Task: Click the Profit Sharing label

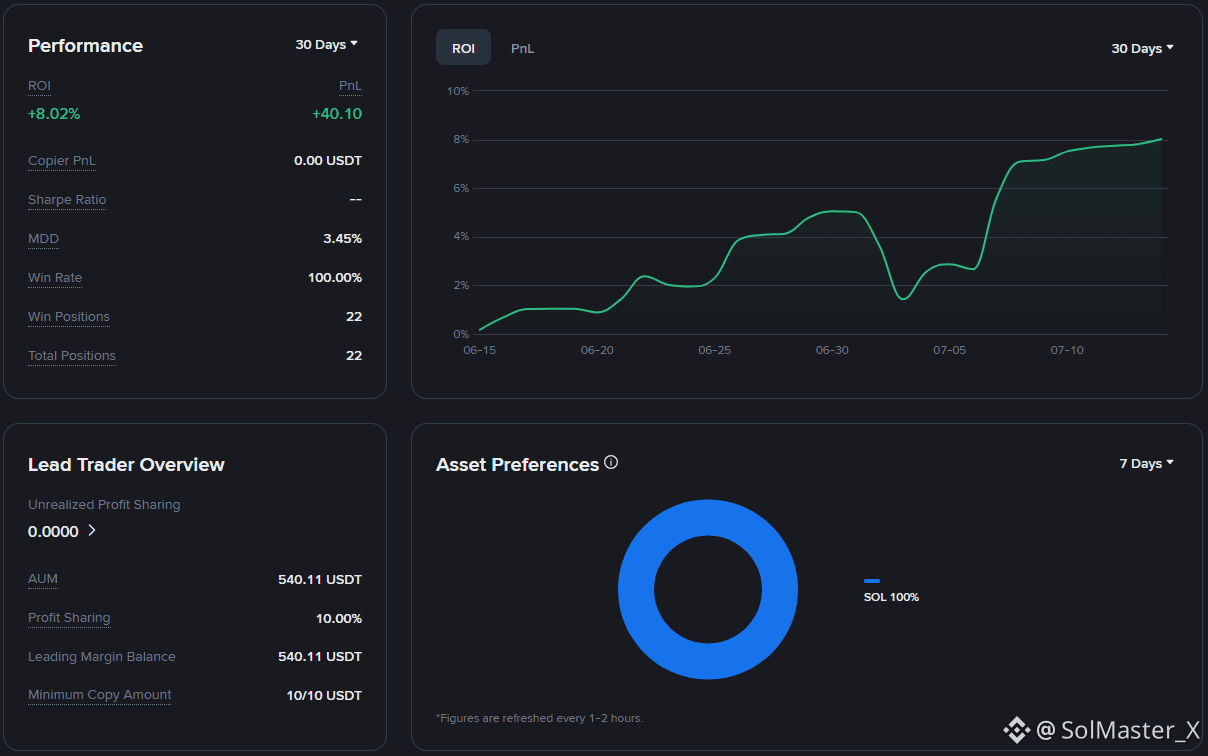Action: point(69,618)
